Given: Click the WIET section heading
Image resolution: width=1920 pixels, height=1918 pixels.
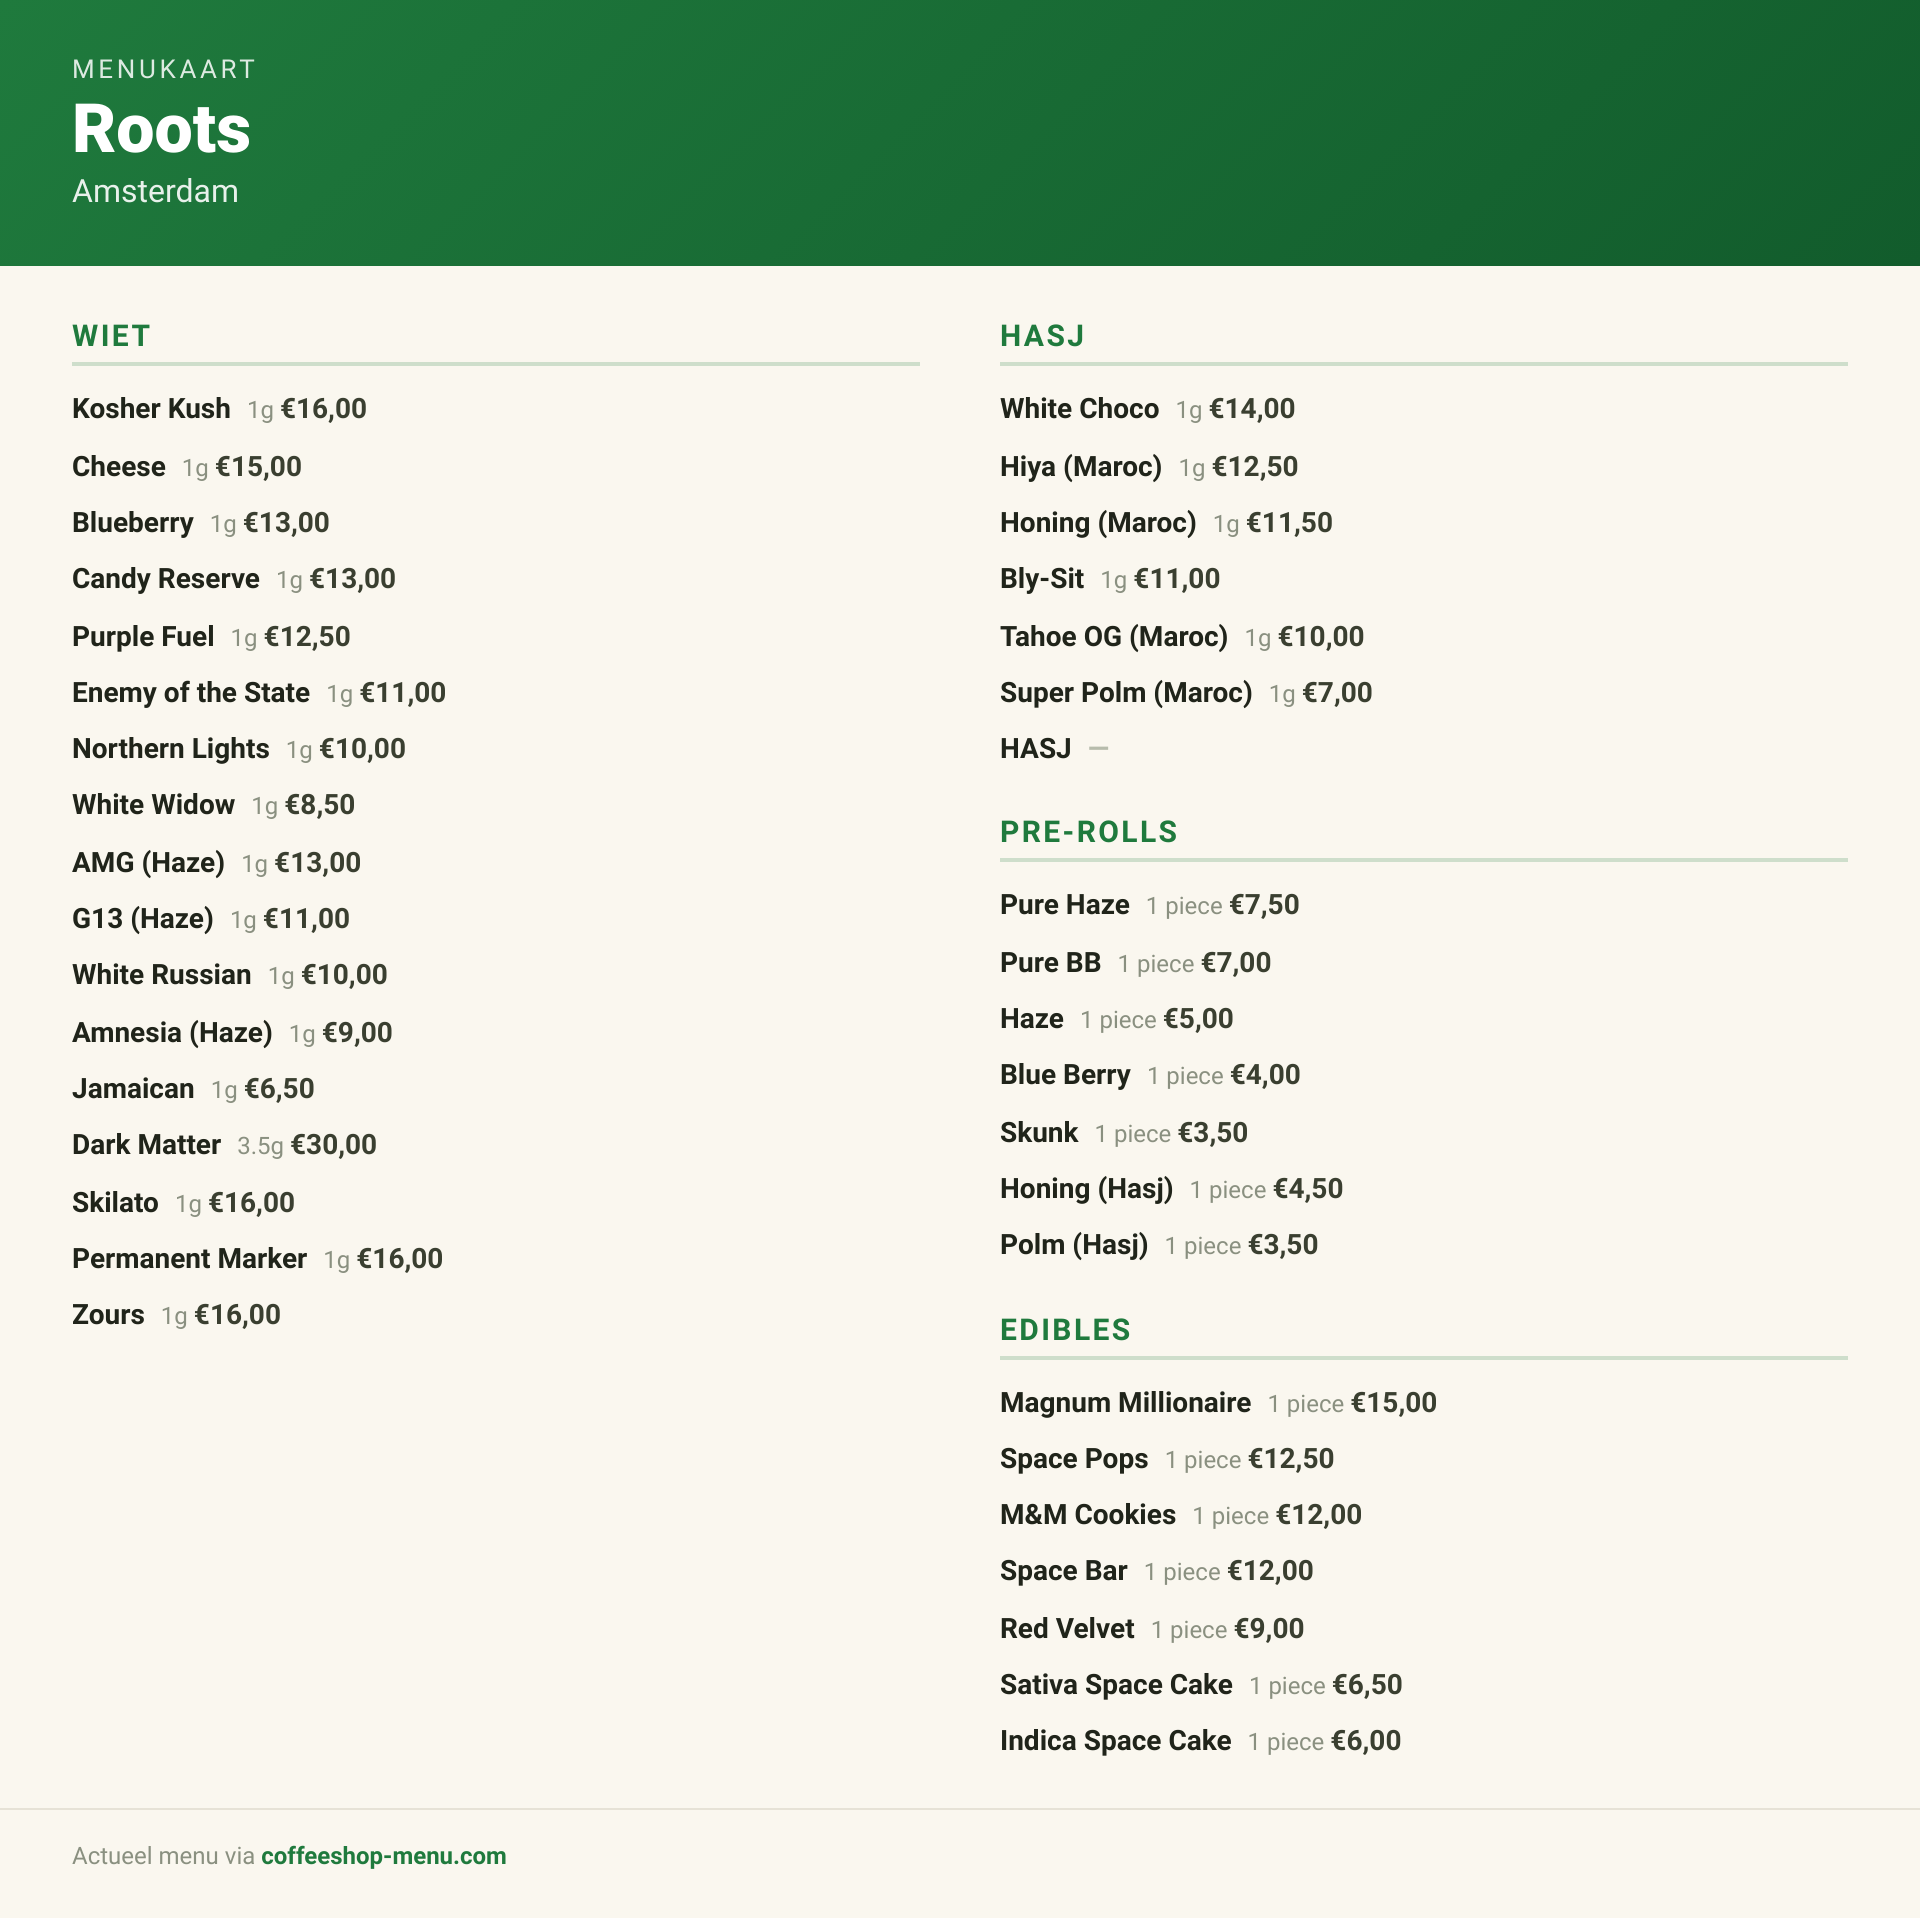Looking at the screenshot, I should (x=111, y=336).
